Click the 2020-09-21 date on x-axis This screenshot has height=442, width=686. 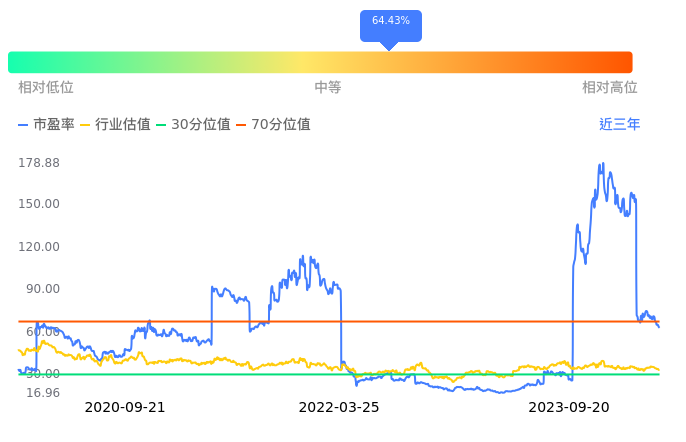click(x=124, y=407)
